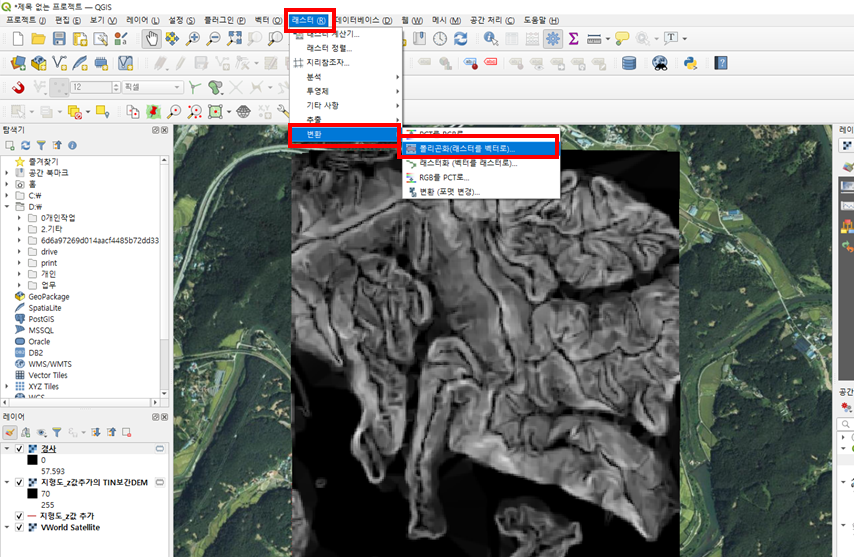Click the Zoom Full extent icon
This screenshot has width=854, height=557.
click(234, 39)
